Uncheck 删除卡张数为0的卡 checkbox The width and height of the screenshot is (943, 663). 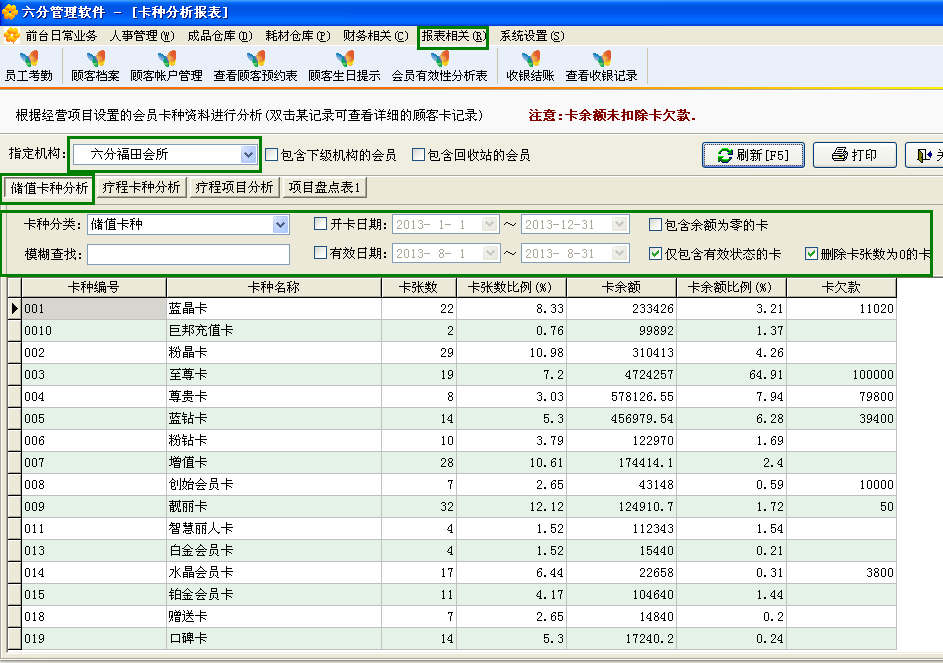tap(811, 254)
